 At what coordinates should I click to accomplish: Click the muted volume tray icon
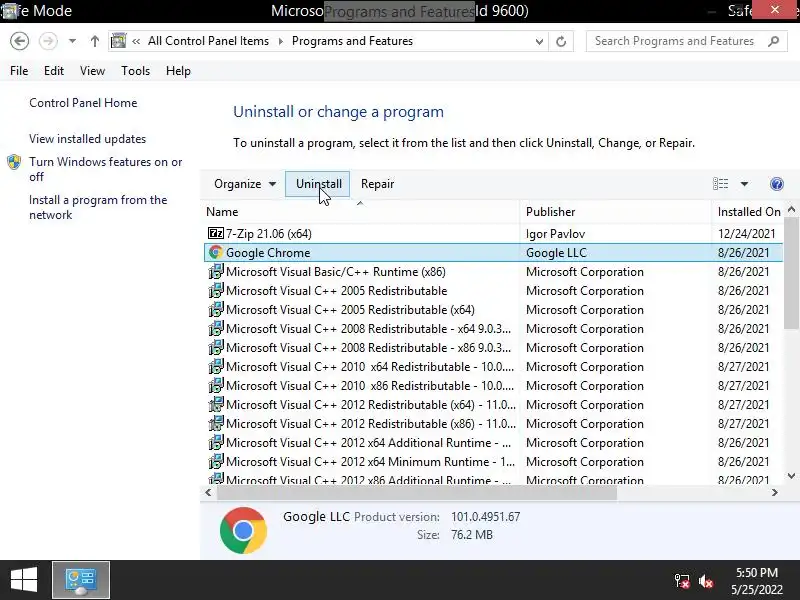[706, 581]
